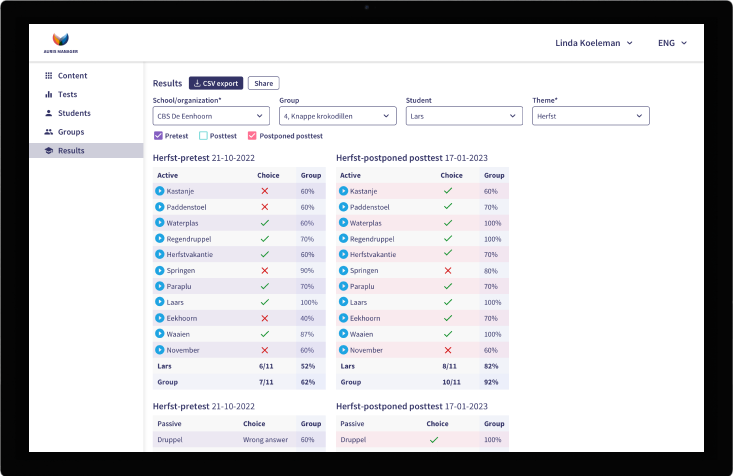This screenshot has width=733, height=476.
Task: Open the Student dropdown showing Lars
Action: [x=464, y=116]
